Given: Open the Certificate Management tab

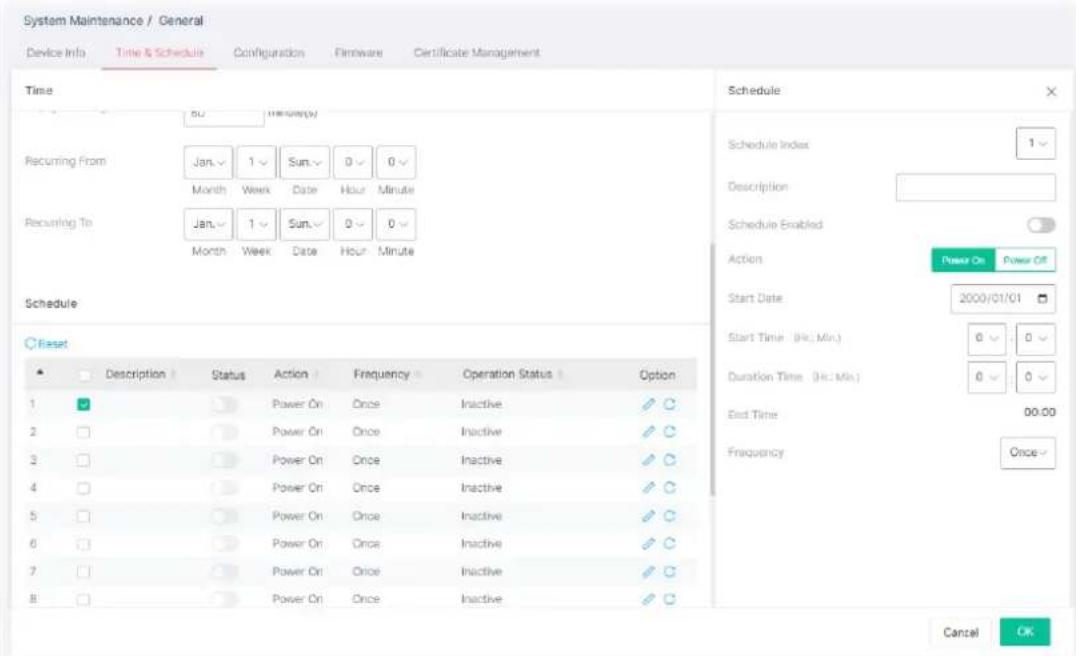Looking at the screenshot, I should click(476, 53).
